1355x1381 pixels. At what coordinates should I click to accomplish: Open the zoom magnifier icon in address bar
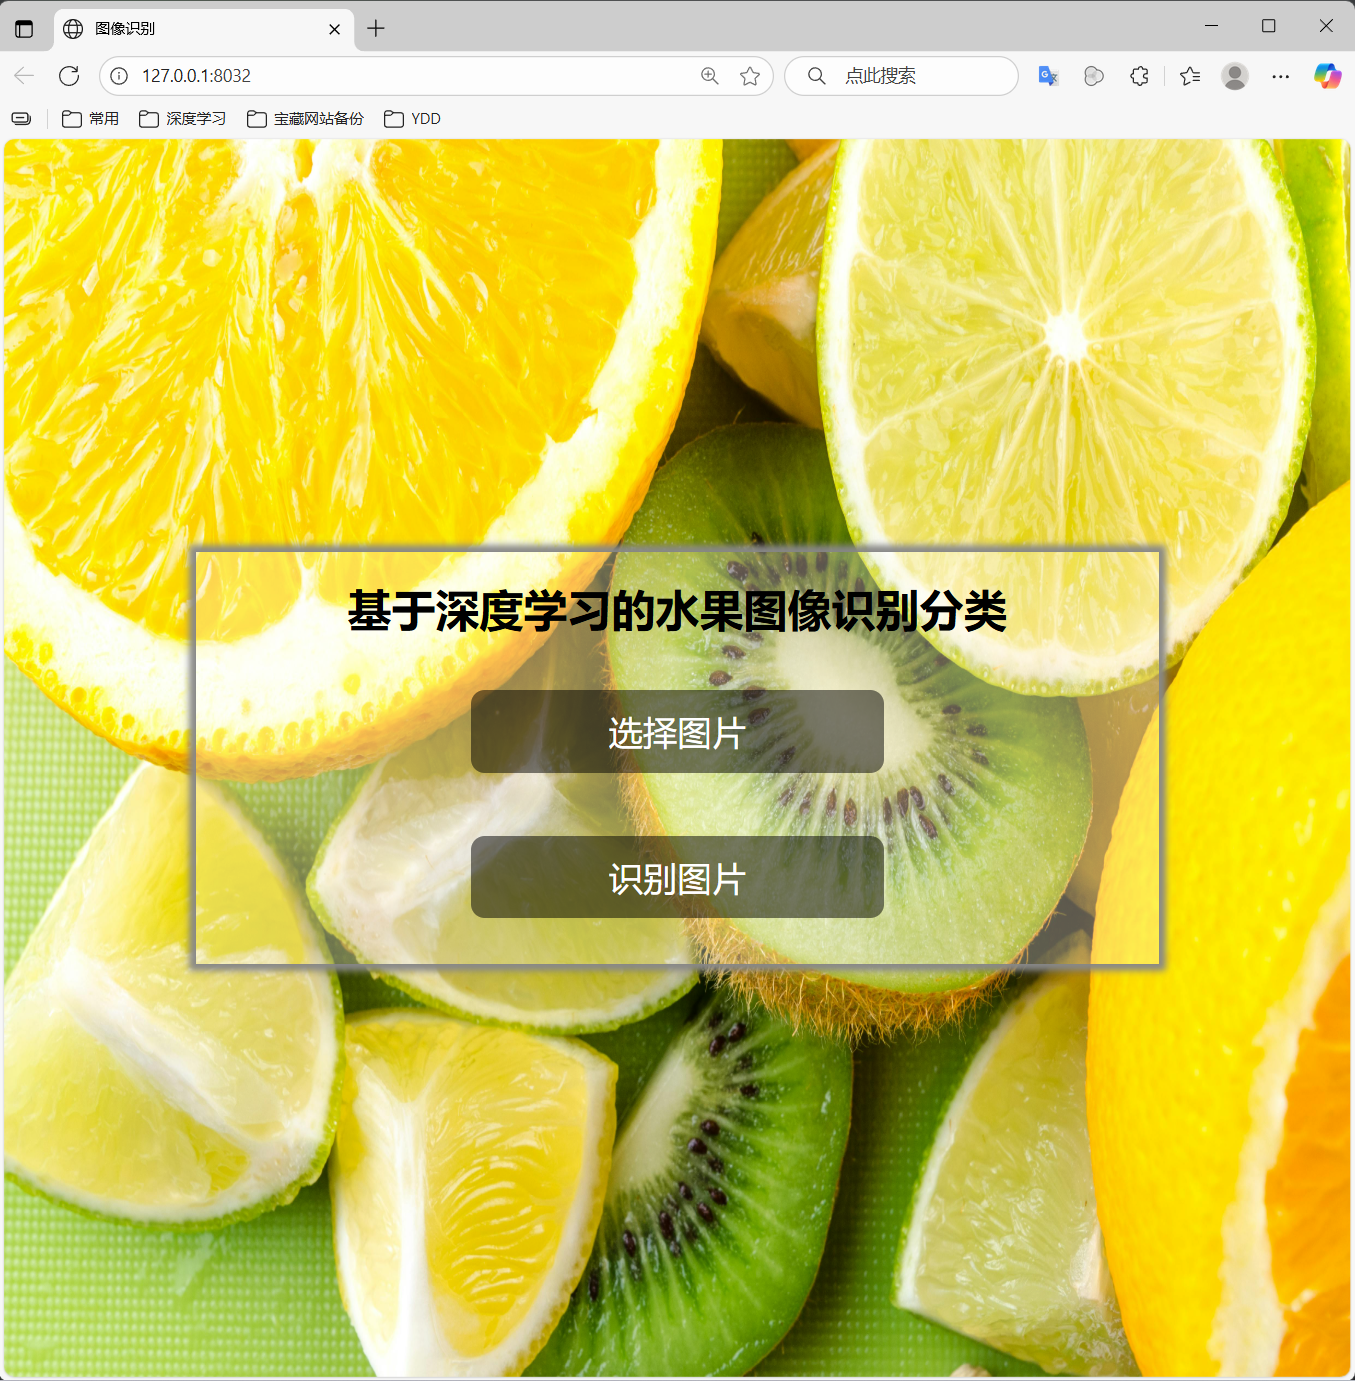(x=710, y=76)
